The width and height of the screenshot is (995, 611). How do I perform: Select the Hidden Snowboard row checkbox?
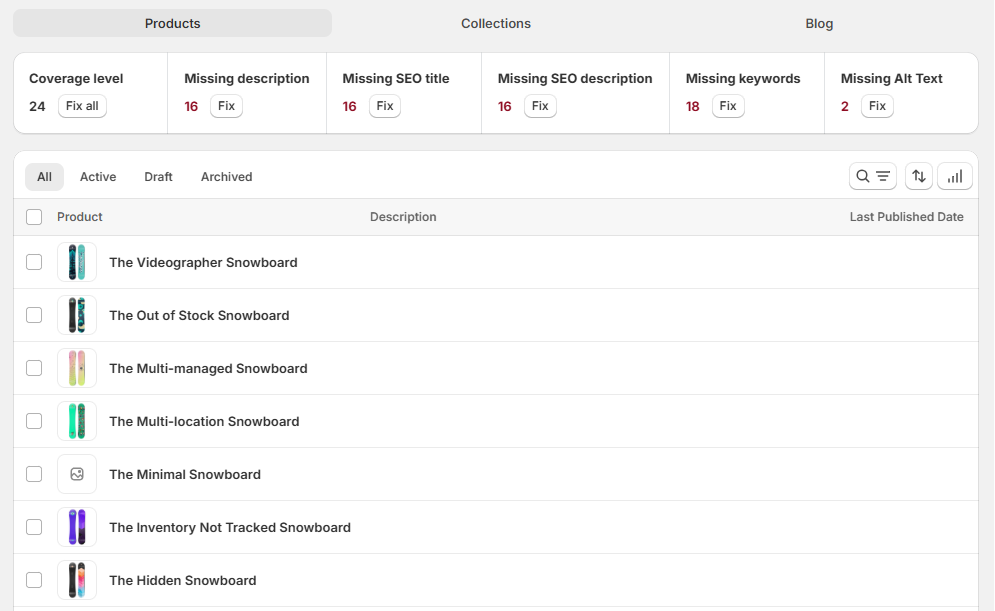34,580
